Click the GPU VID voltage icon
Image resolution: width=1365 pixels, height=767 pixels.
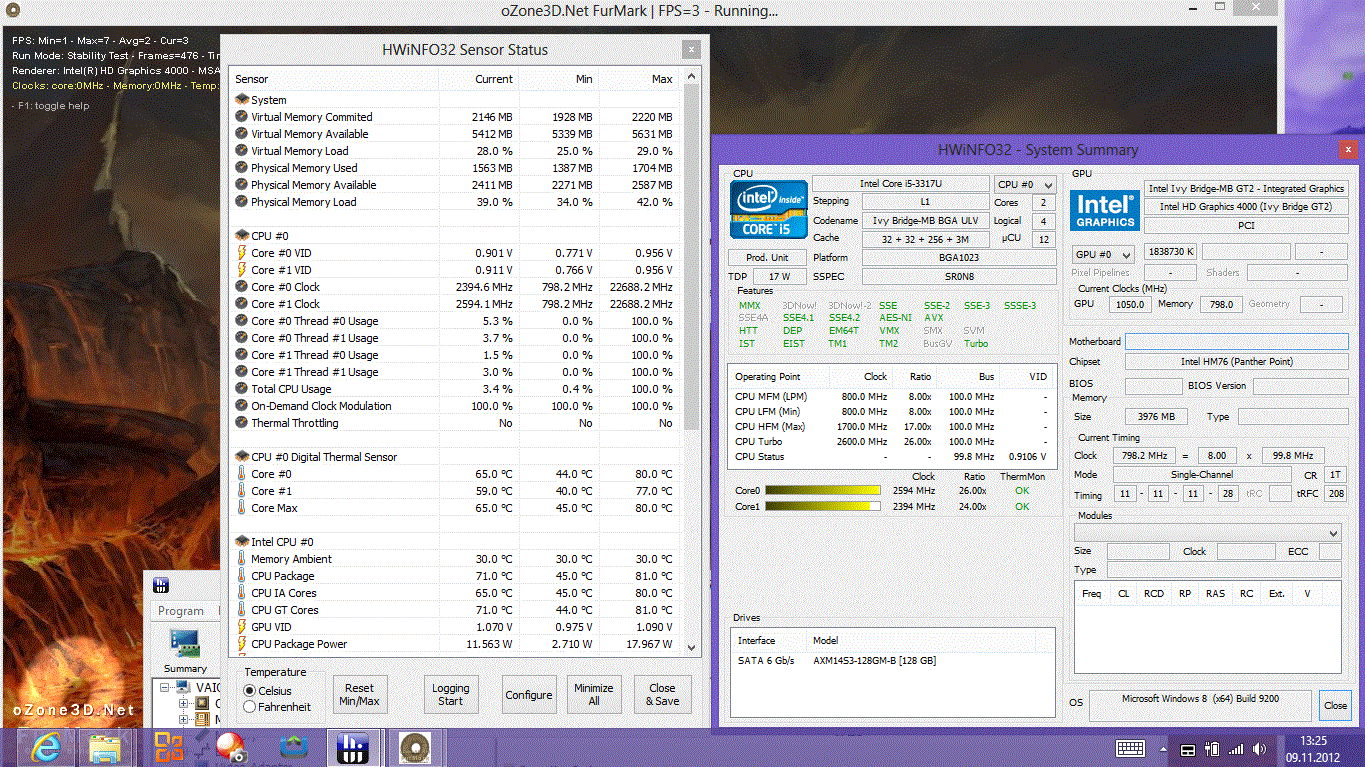(x=242, y=627)
